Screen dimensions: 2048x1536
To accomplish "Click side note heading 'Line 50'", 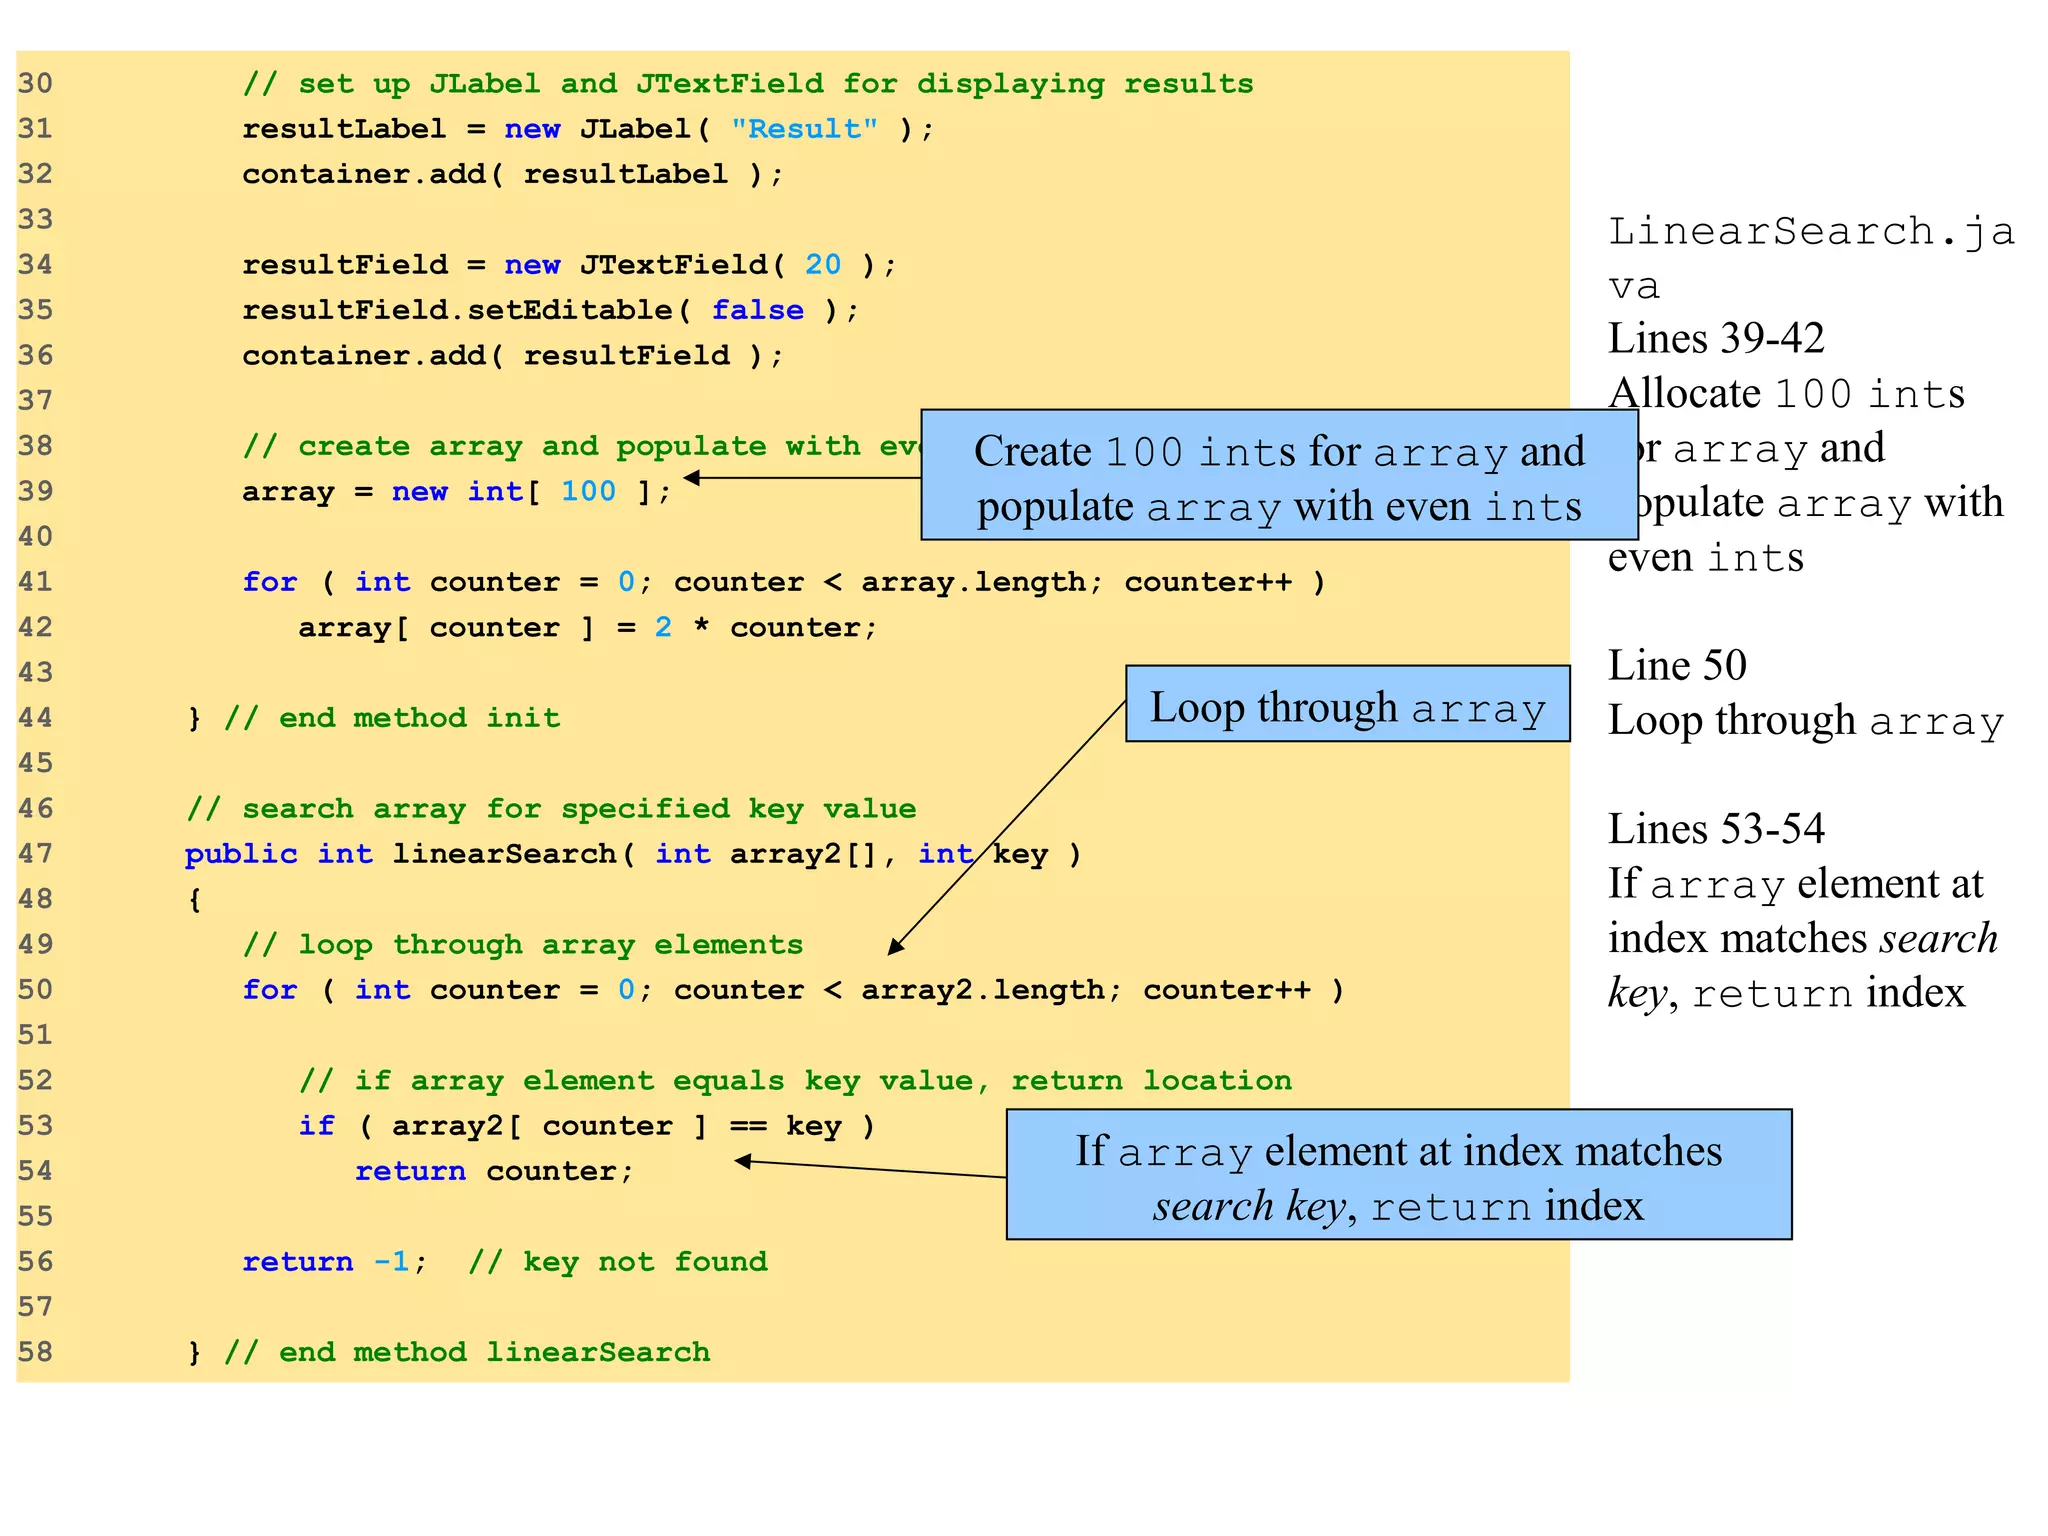I will pyautogui.click(x=1677, y=665).
